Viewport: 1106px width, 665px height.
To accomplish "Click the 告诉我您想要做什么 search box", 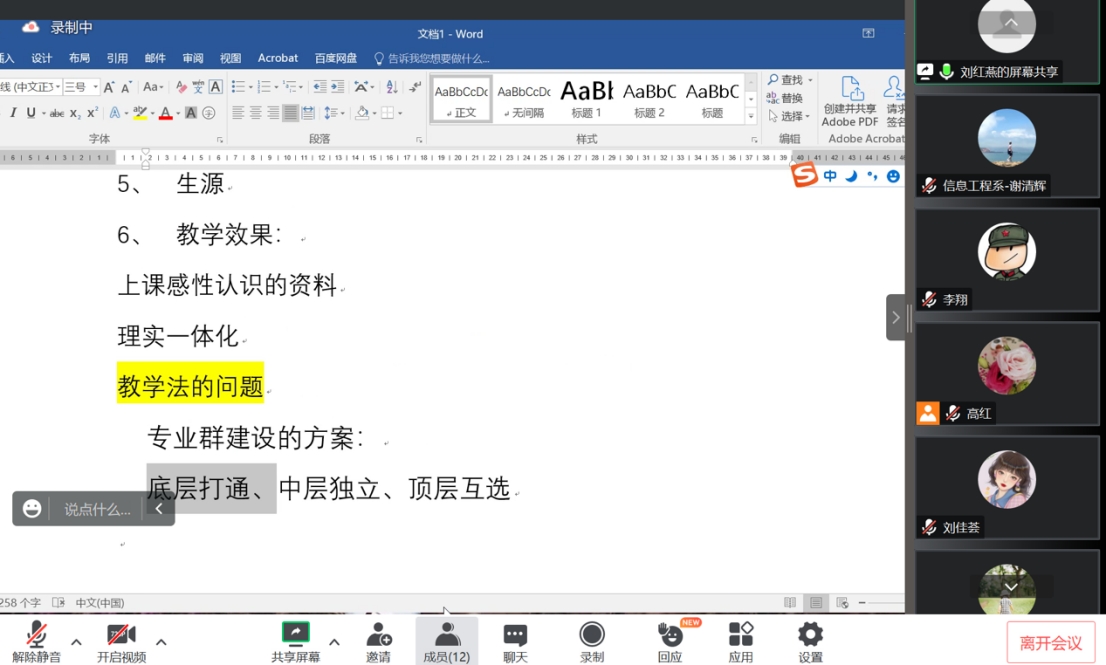I will (x=432, y=59).
